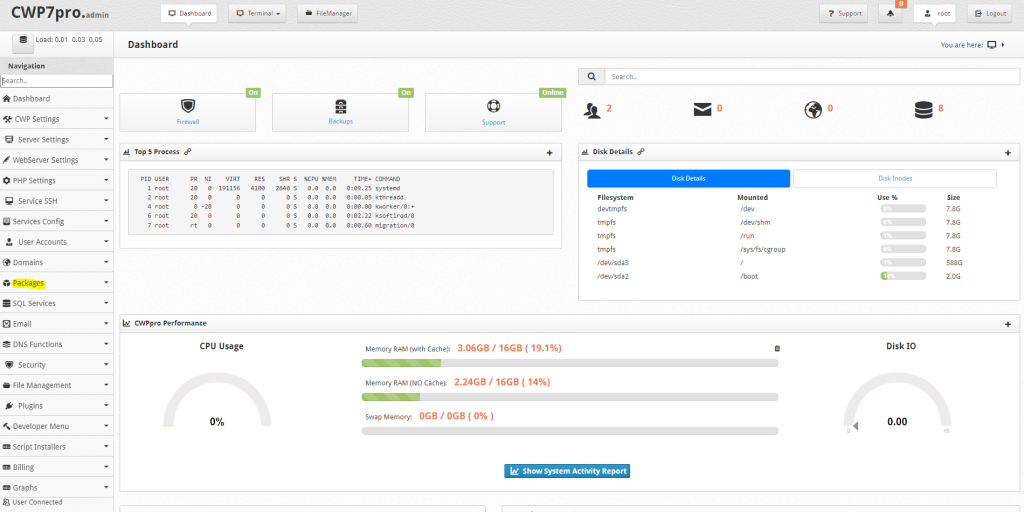Click the database count icon

(923, 110)
